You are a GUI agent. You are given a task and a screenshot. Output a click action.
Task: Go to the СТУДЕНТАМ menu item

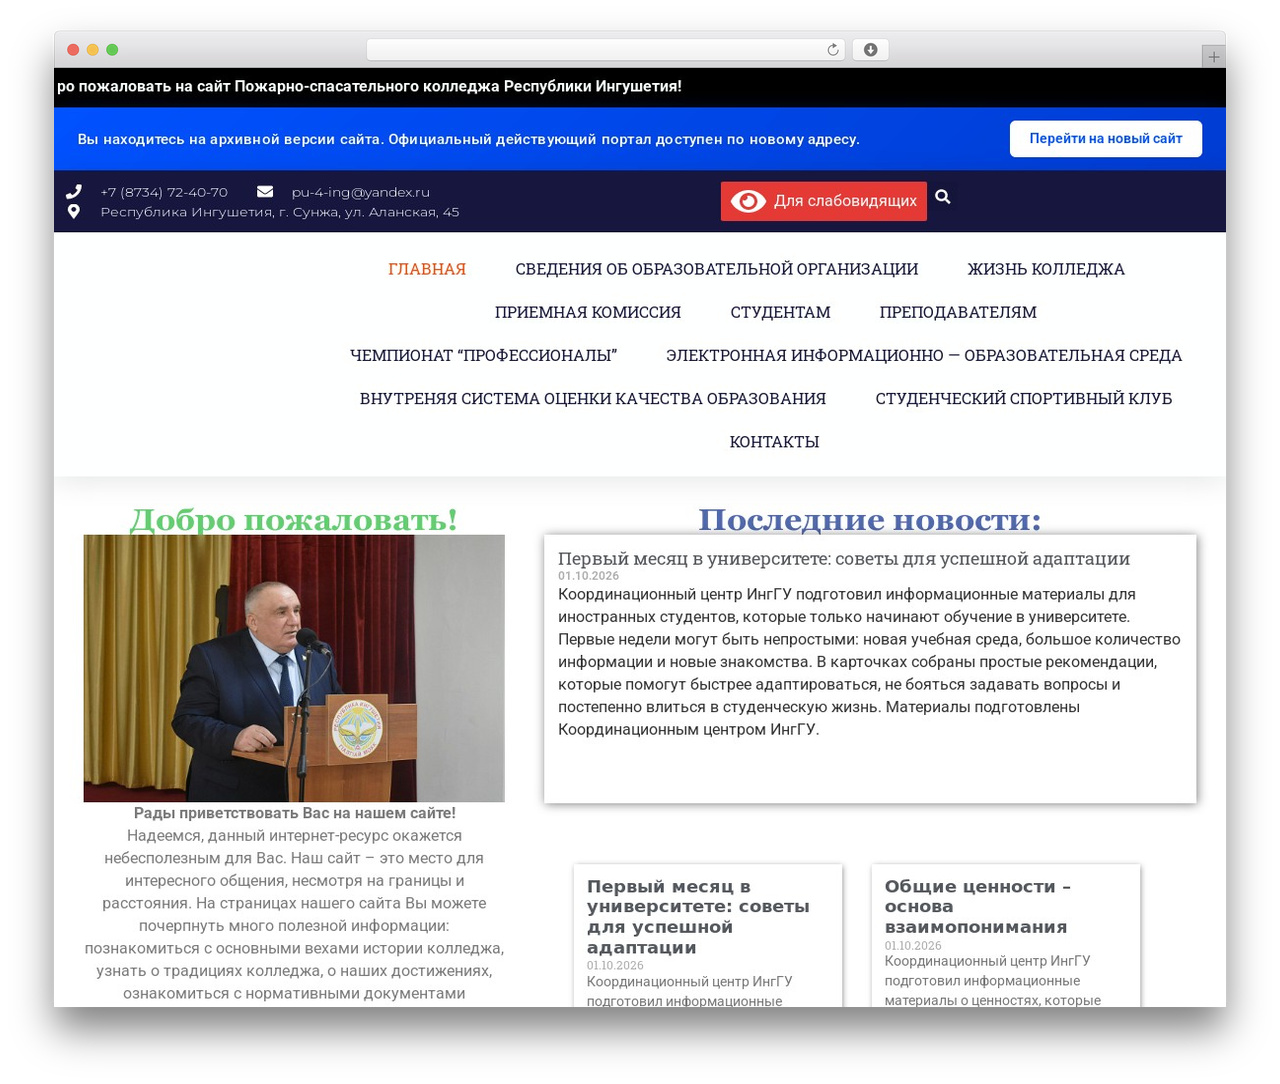click(x=780, y=312)
